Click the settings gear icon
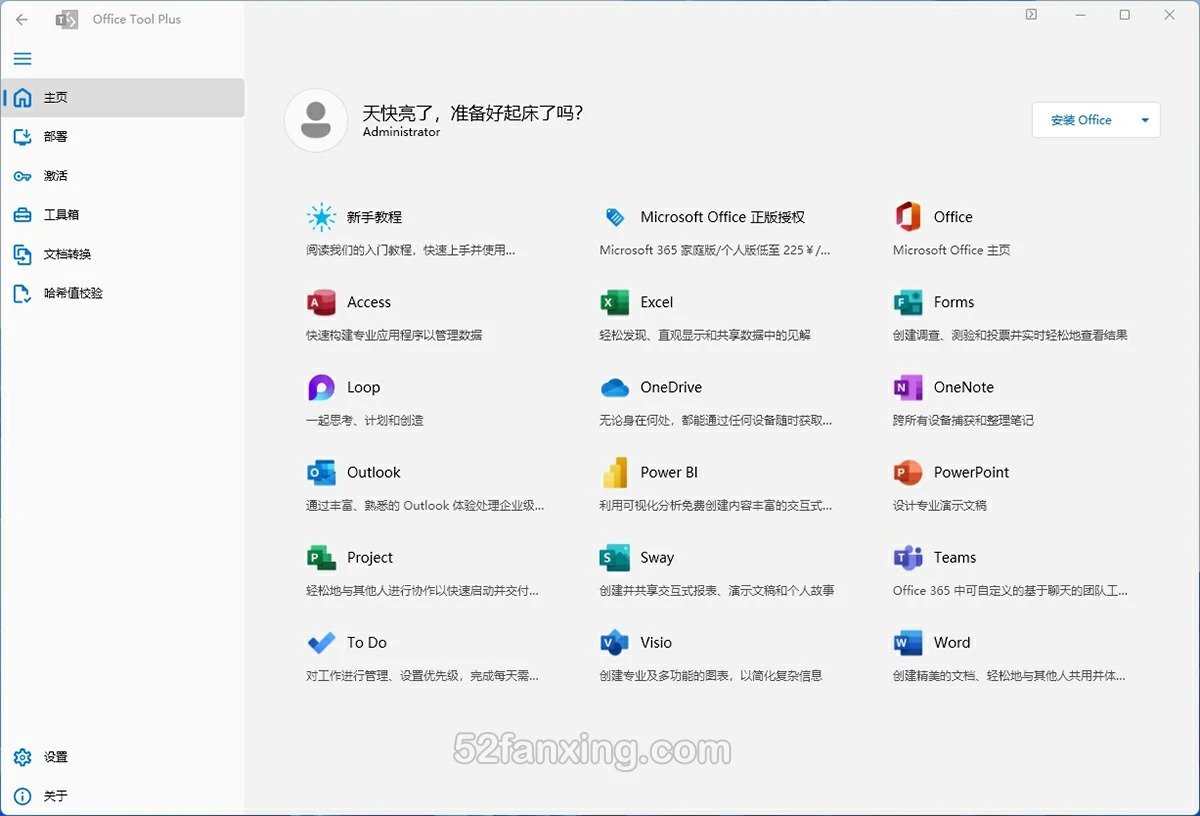Image resolution: width=1200 pixels, height=816 pixels. click(22, 757)
